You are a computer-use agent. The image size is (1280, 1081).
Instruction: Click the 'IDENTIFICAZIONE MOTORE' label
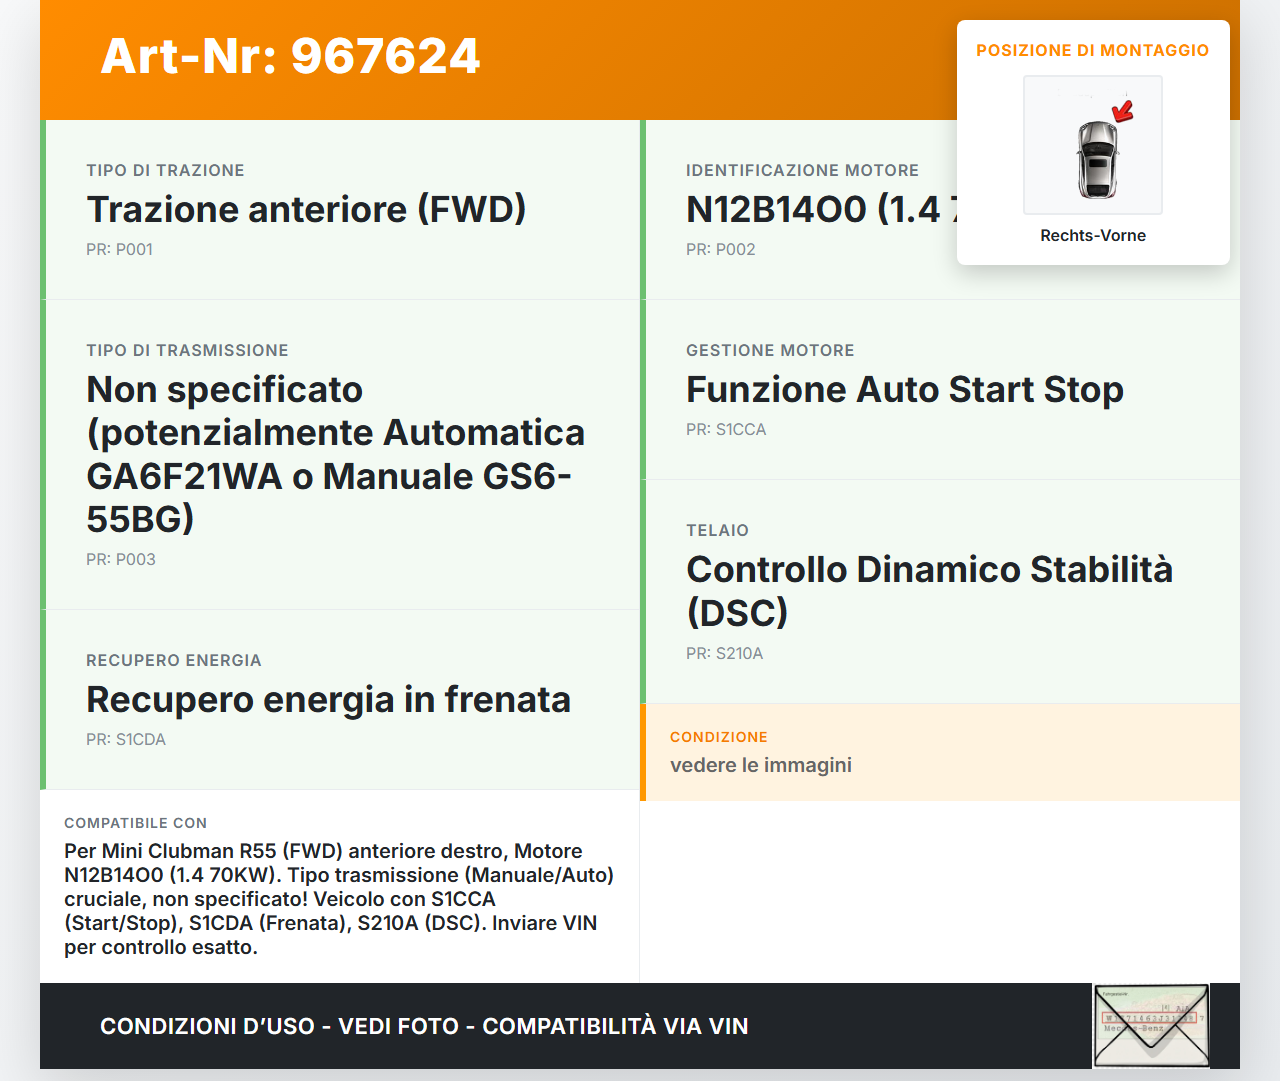pyautogui.click(x=802, y=170)
